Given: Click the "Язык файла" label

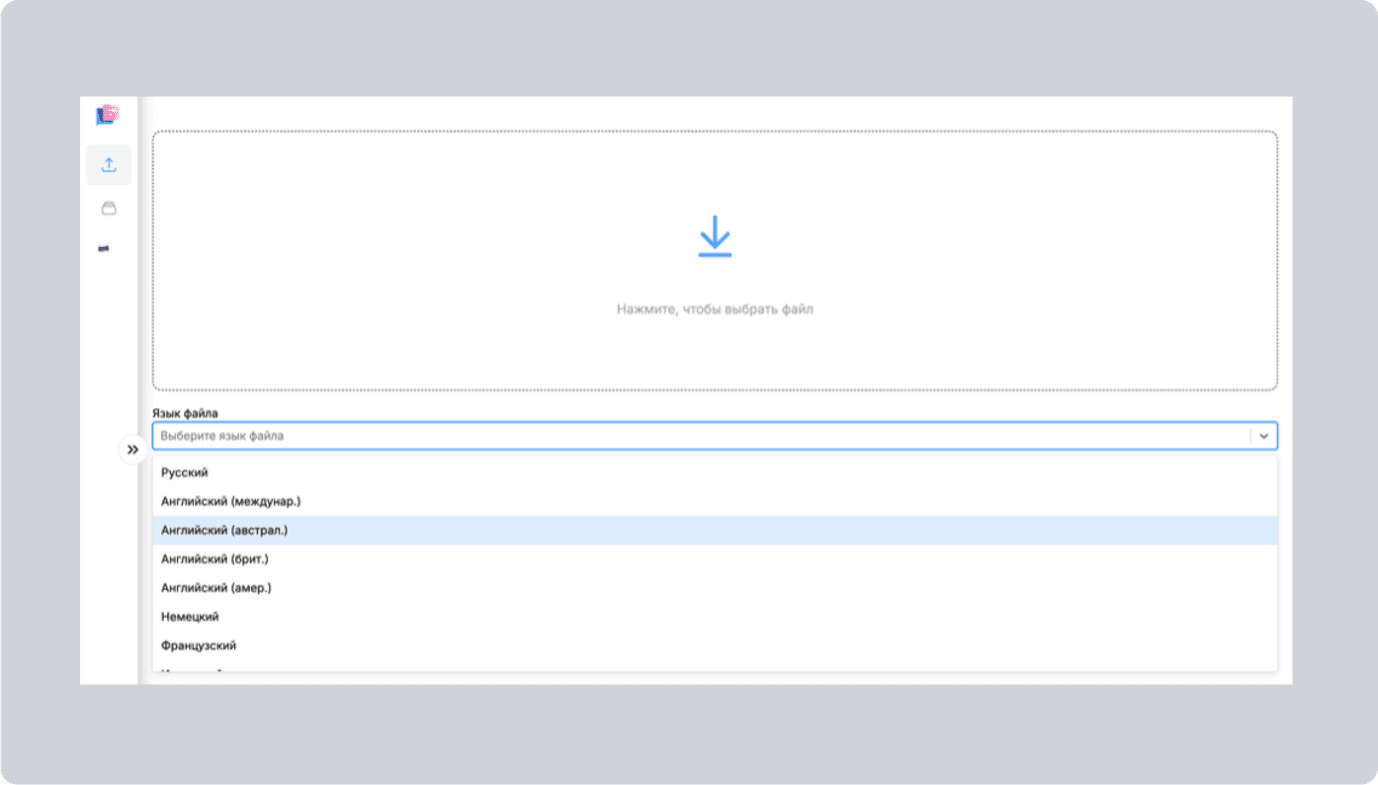Looking at the screenshot, I should [x=185, y=413].
